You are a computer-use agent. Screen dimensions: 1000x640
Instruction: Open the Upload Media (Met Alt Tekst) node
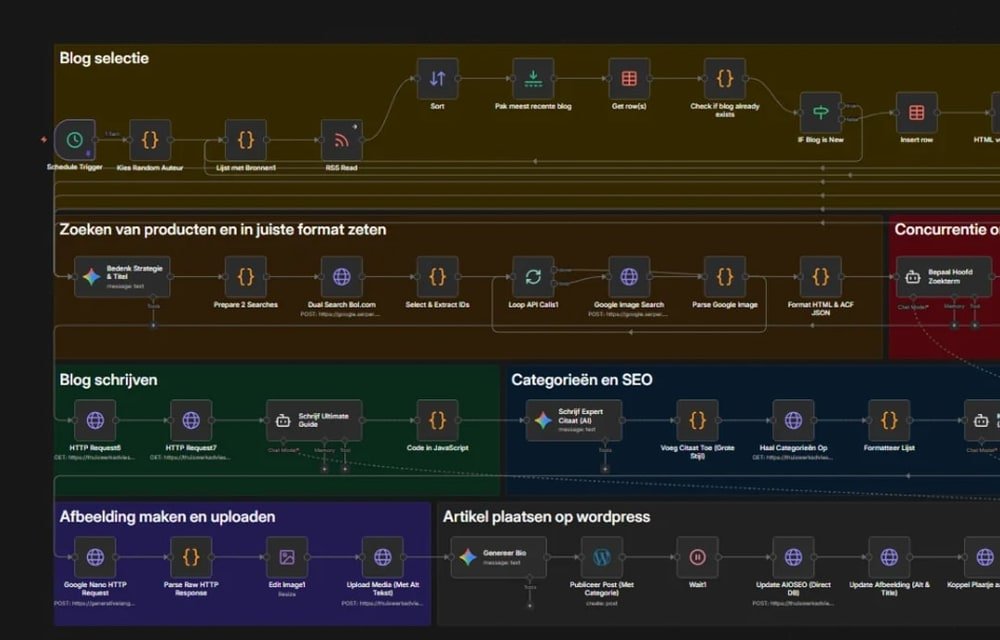(x=383, y=557)
